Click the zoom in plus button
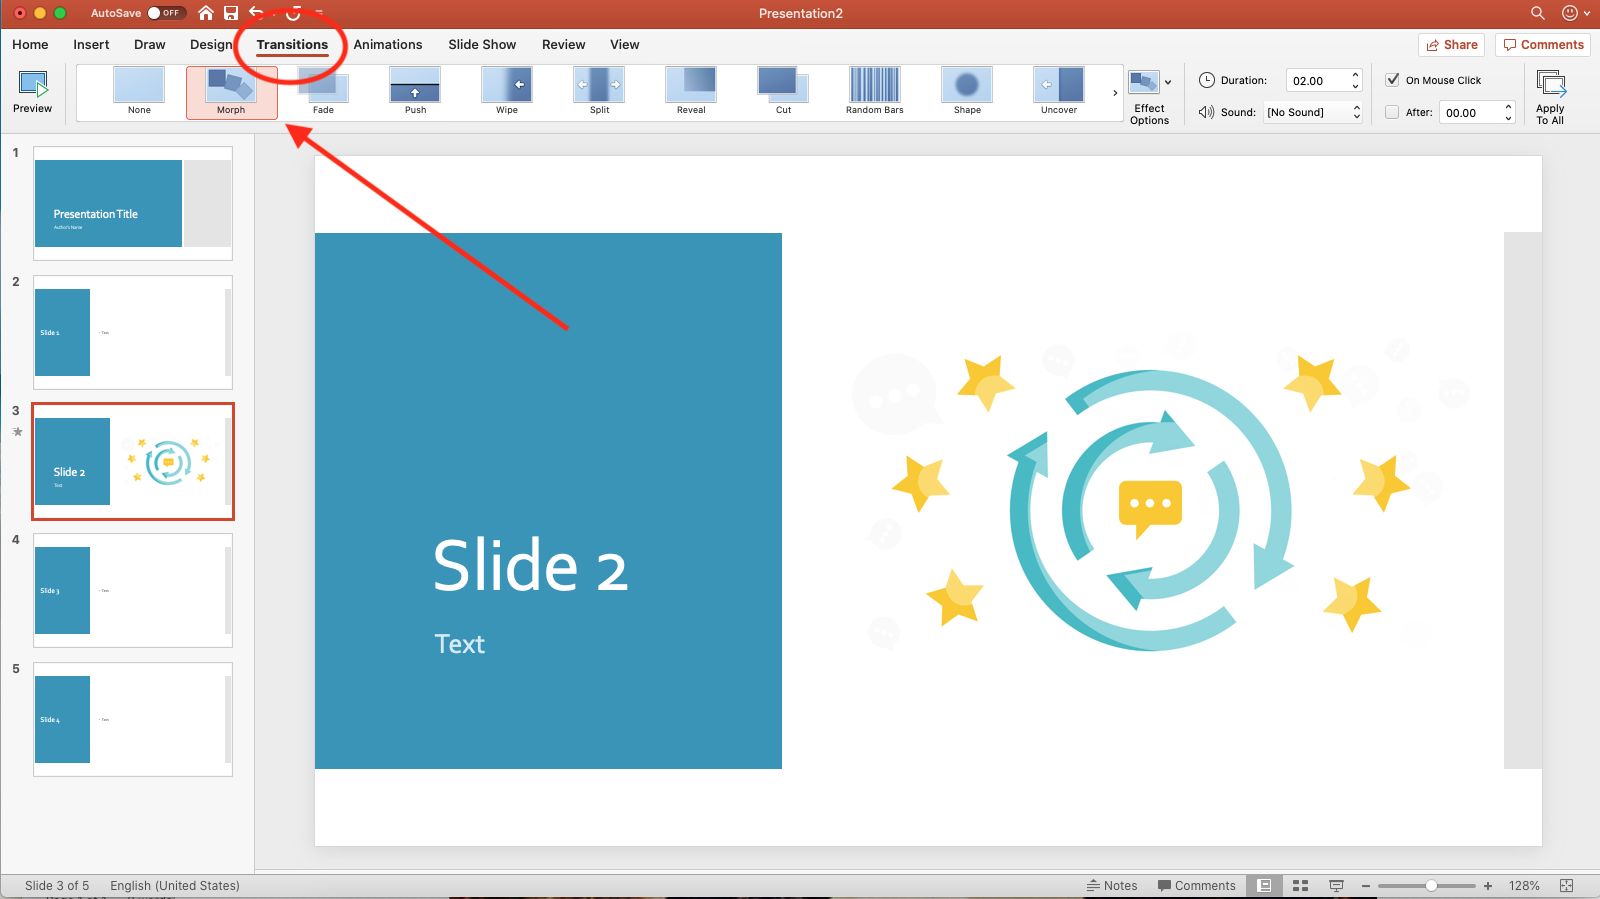 tap(1488, 886)
